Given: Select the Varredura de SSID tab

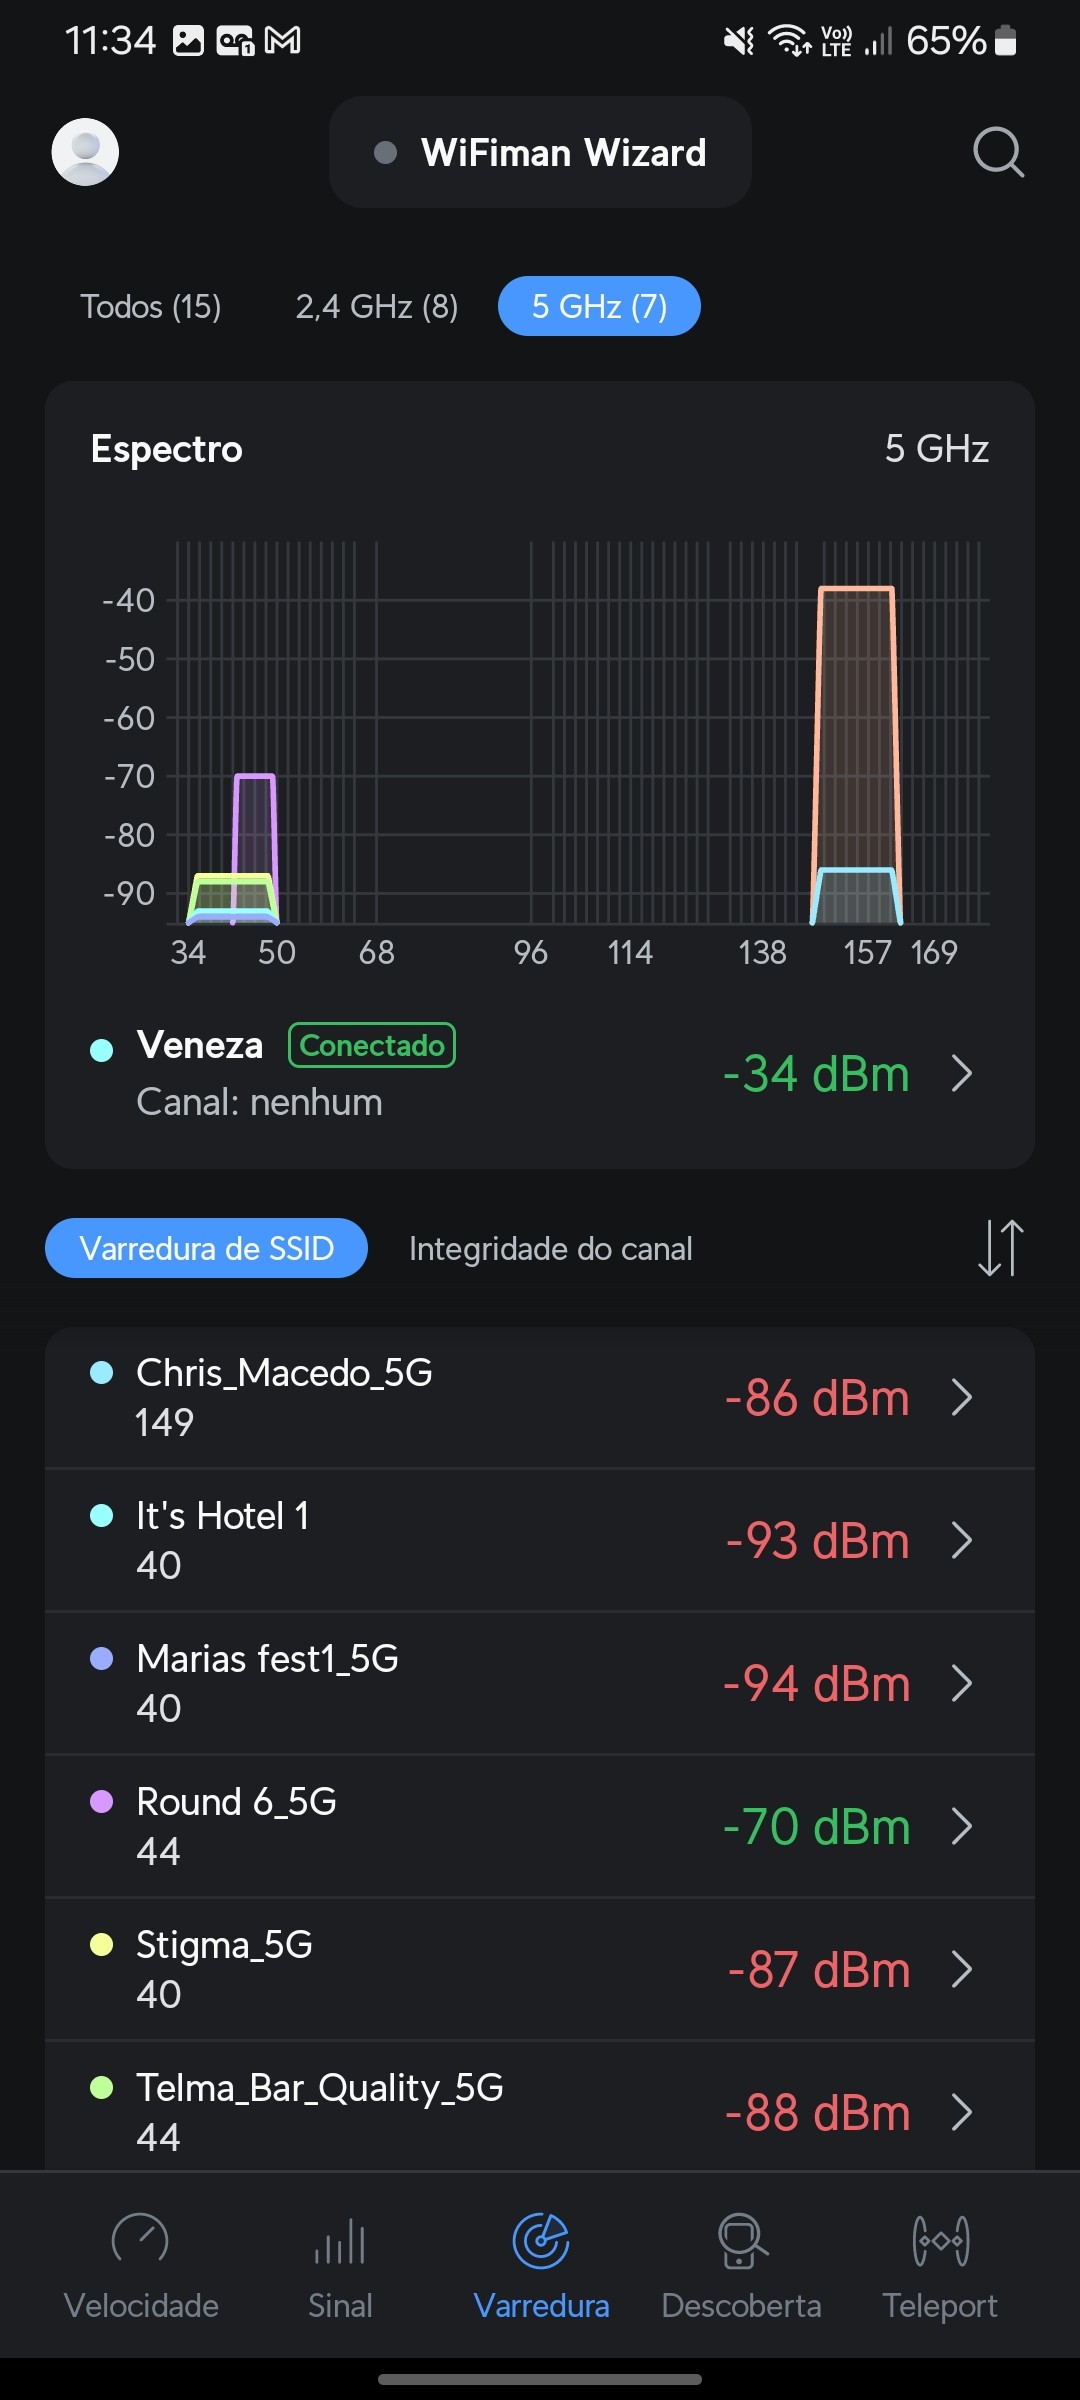Looking at the screenshot, I should [x=206, y=1248].
